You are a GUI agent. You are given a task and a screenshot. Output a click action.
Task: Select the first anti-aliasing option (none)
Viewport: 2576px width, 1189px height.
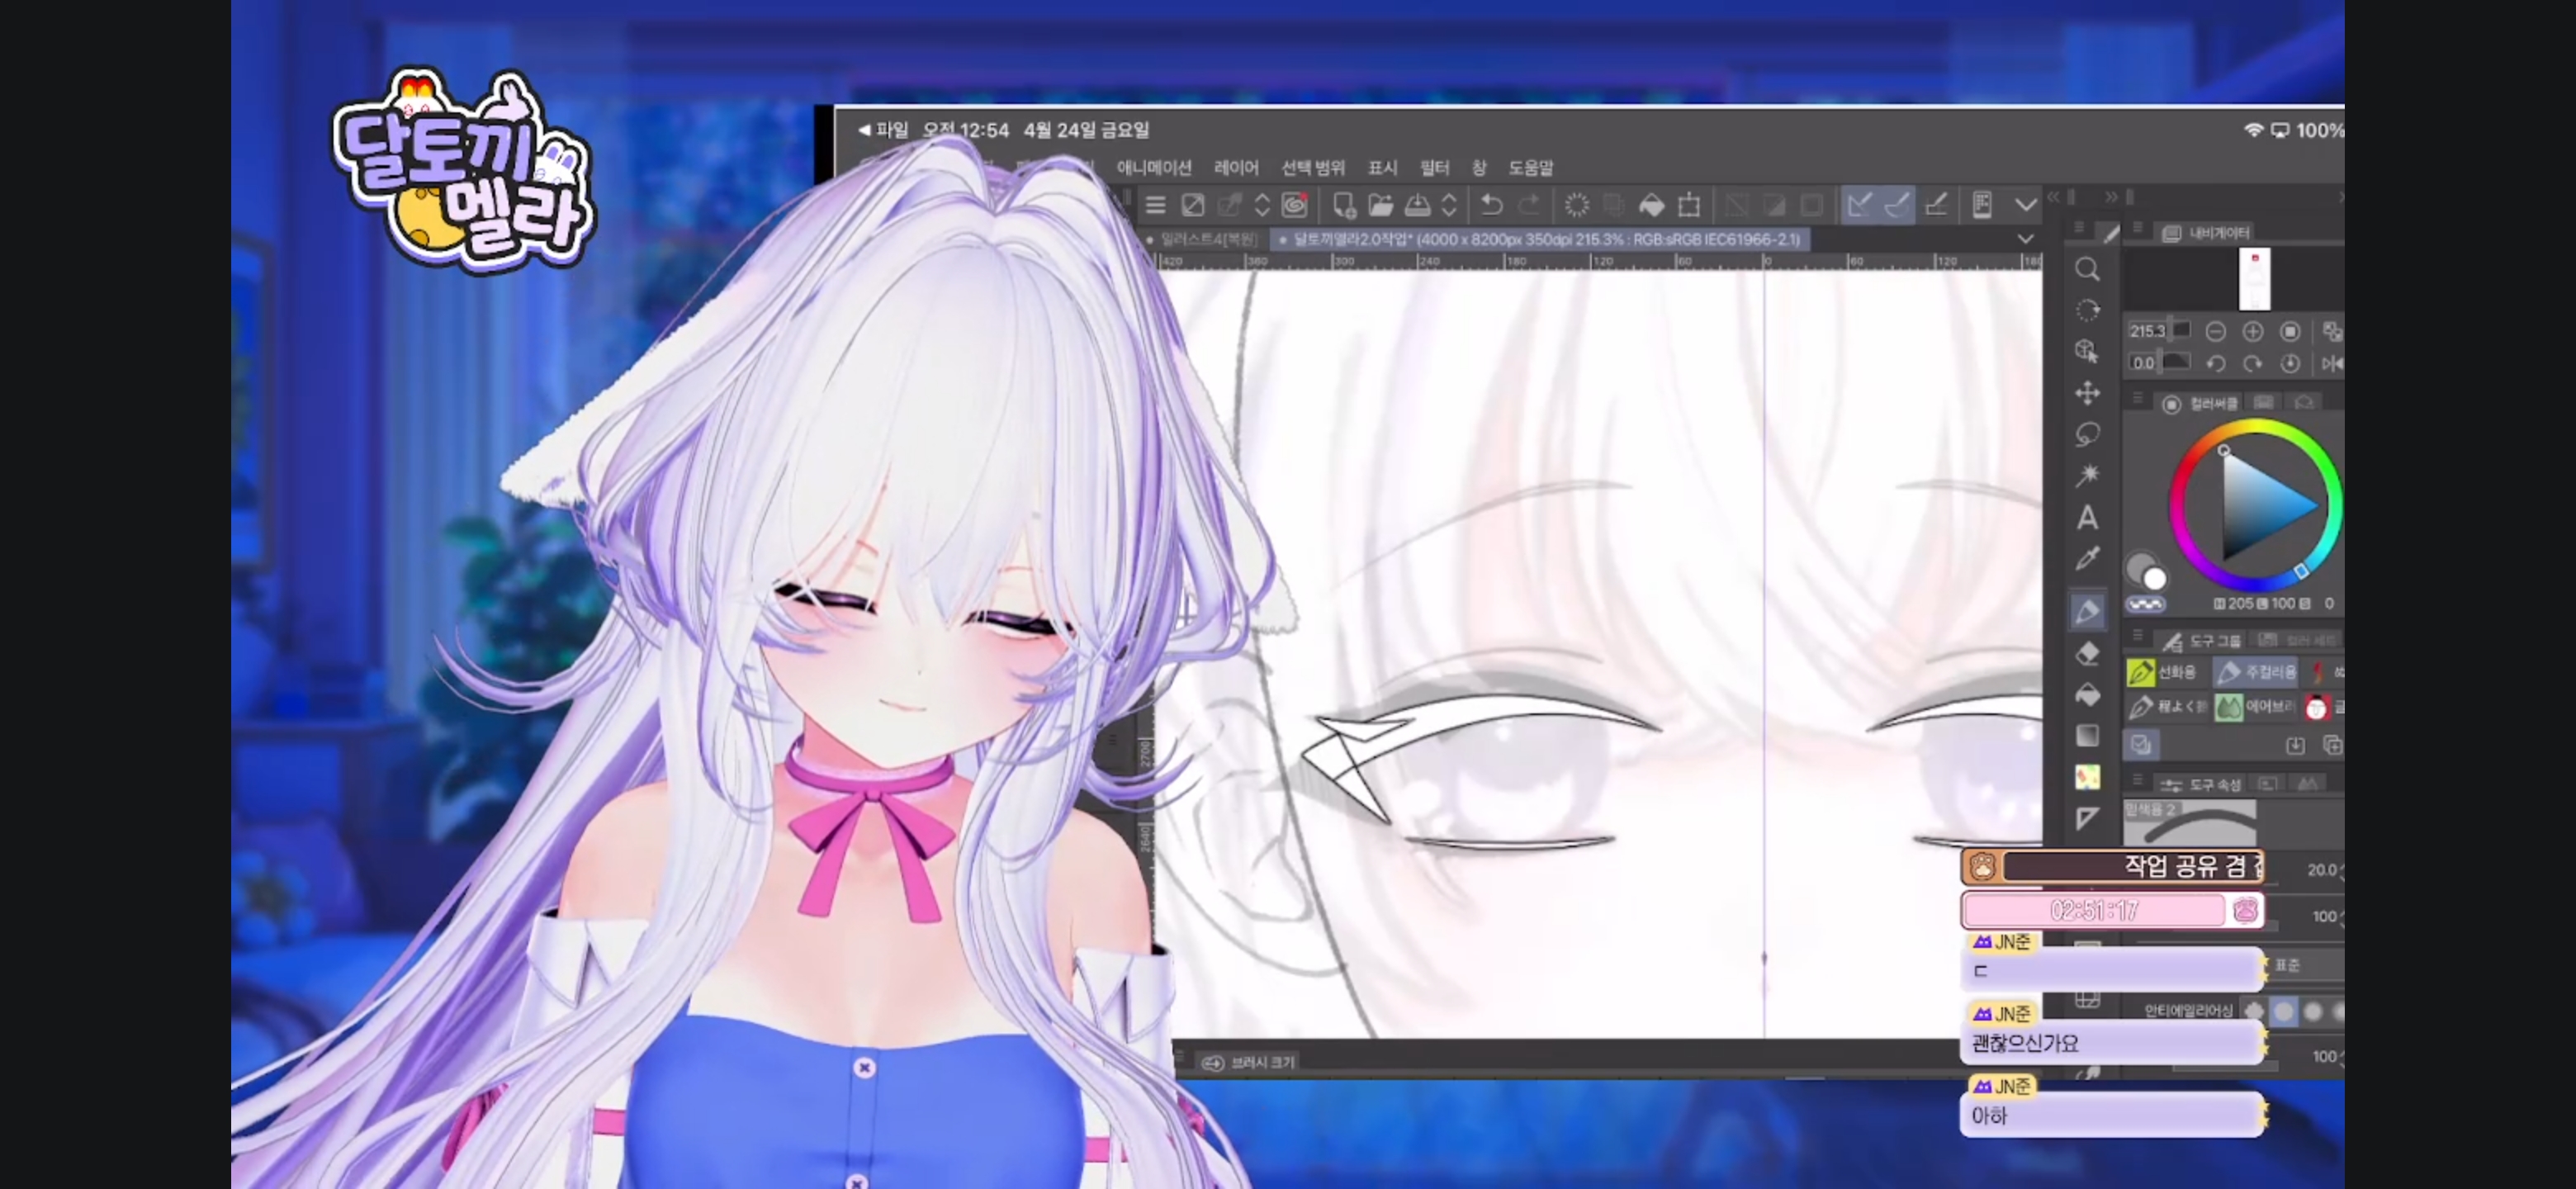[x=2254, y=1011]
